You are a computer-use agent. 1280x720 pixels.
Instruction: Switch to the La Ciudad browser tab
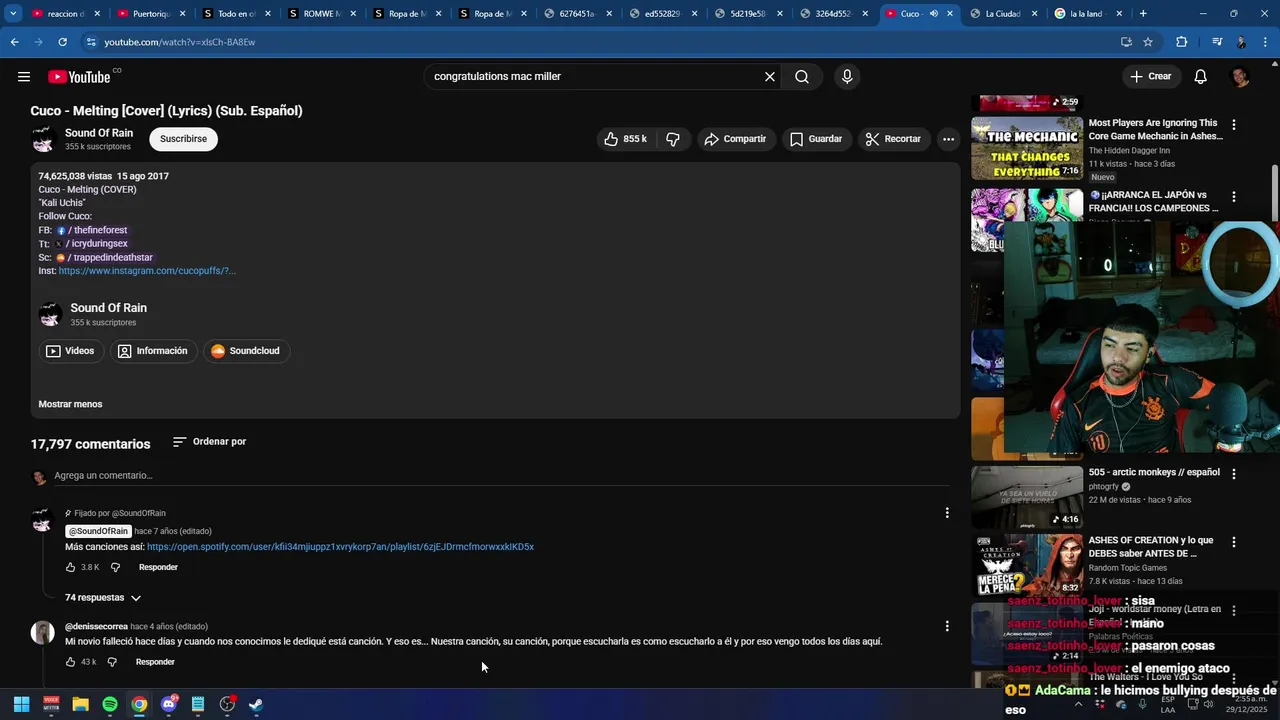[1003, 14]
